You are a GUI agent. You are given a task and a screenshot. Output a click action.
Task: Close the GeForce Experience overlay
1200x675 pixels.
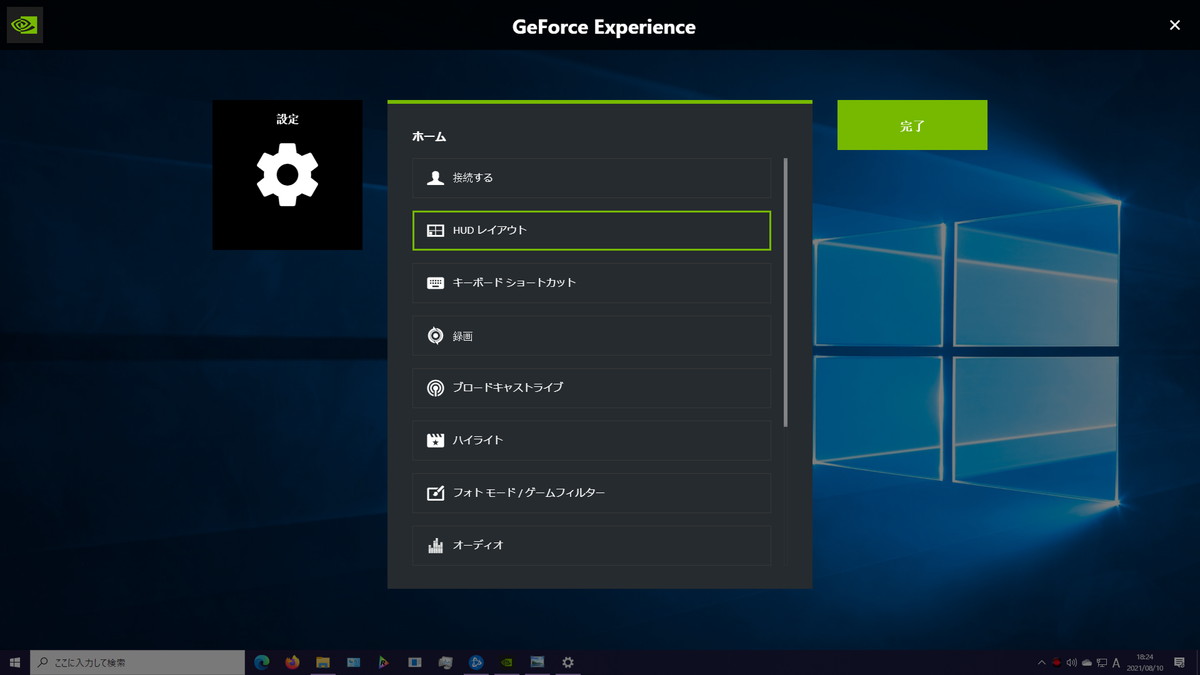pos(1175,25)
